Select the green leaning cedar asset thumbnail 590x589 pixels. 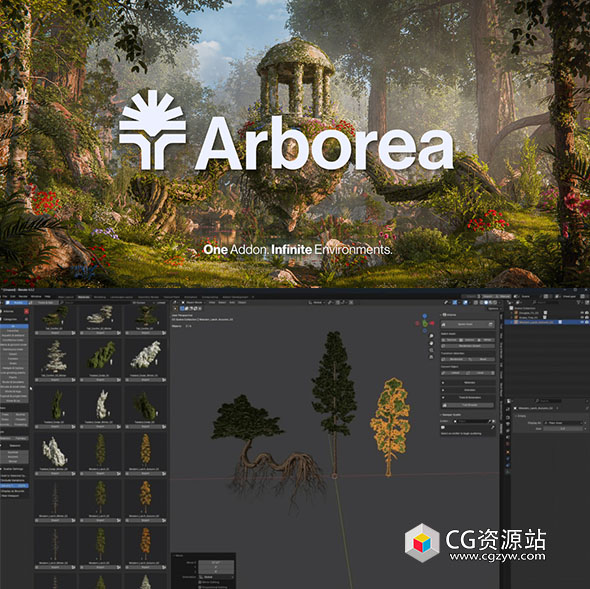(x=100, y=356)
